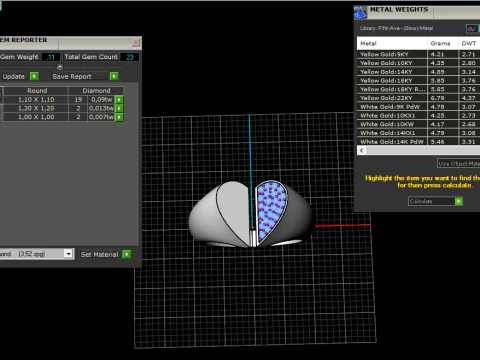Click the Metal column header
The height and width of the screenshot is (360, 480).
pyautogui.click(x=392, y=43)
